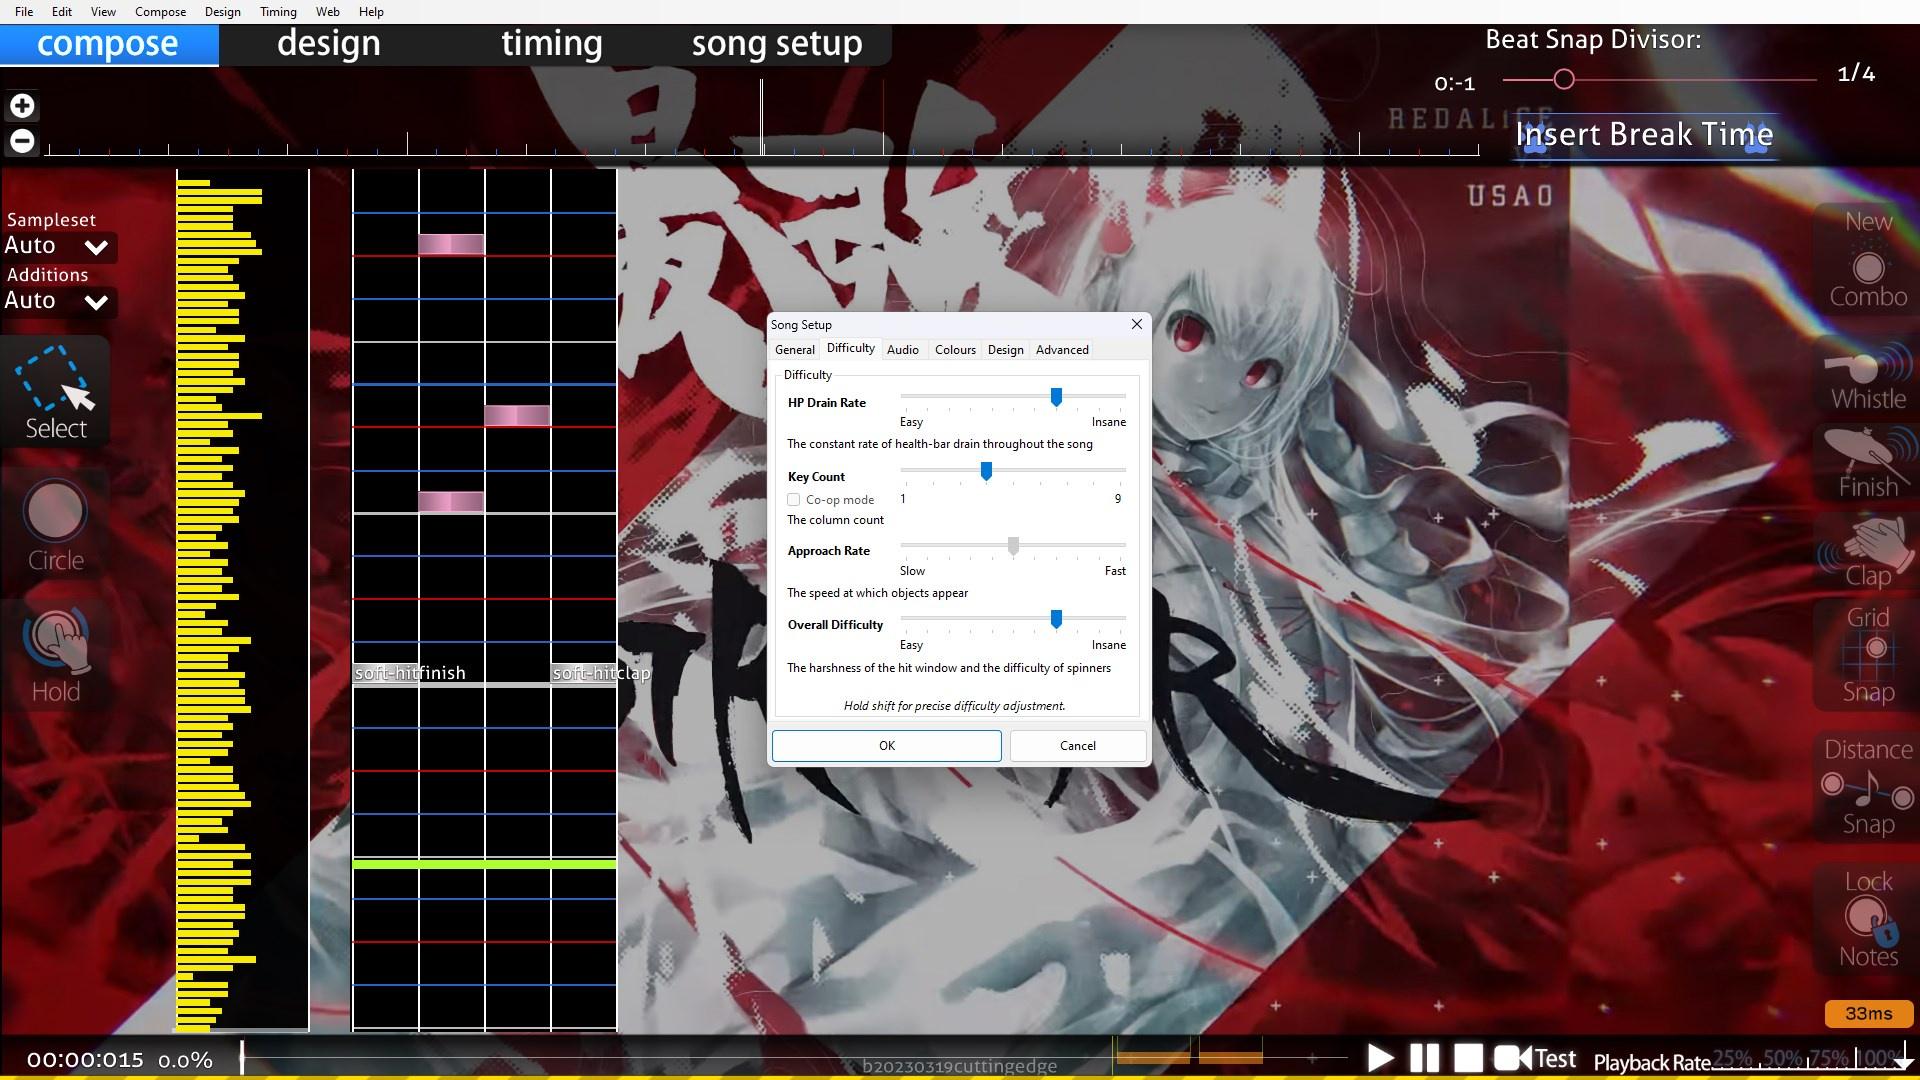The image size is (1920, 1080).
Task: Drag the Overall Difficulty slider
Action: pos(1056,618)
